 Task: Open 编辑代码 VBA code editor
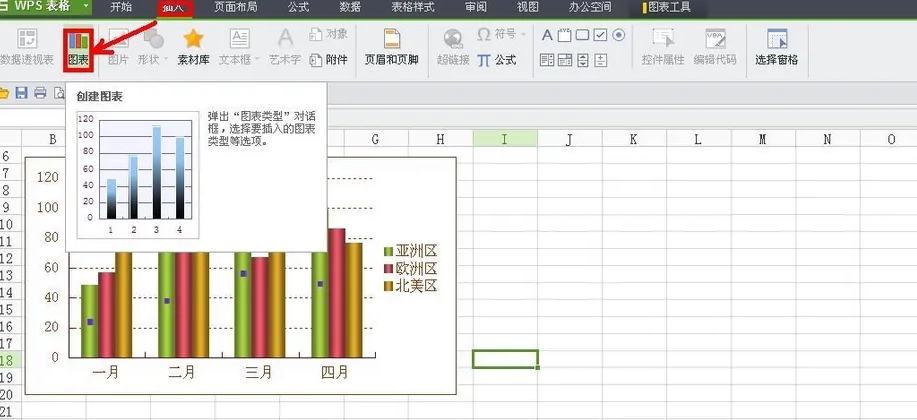coord(715,48)
